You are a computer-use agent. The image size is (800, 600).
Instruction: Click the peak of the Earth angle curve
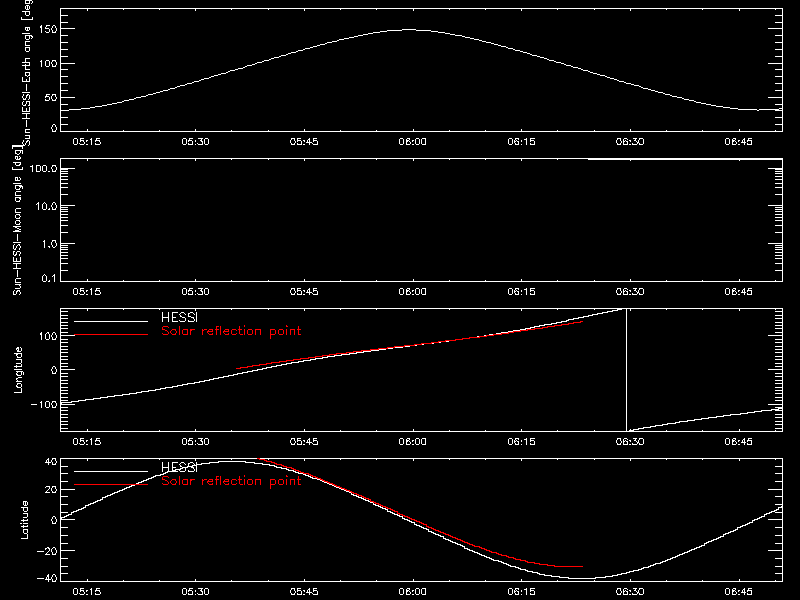pyautogui.click(x=410, y=30)
